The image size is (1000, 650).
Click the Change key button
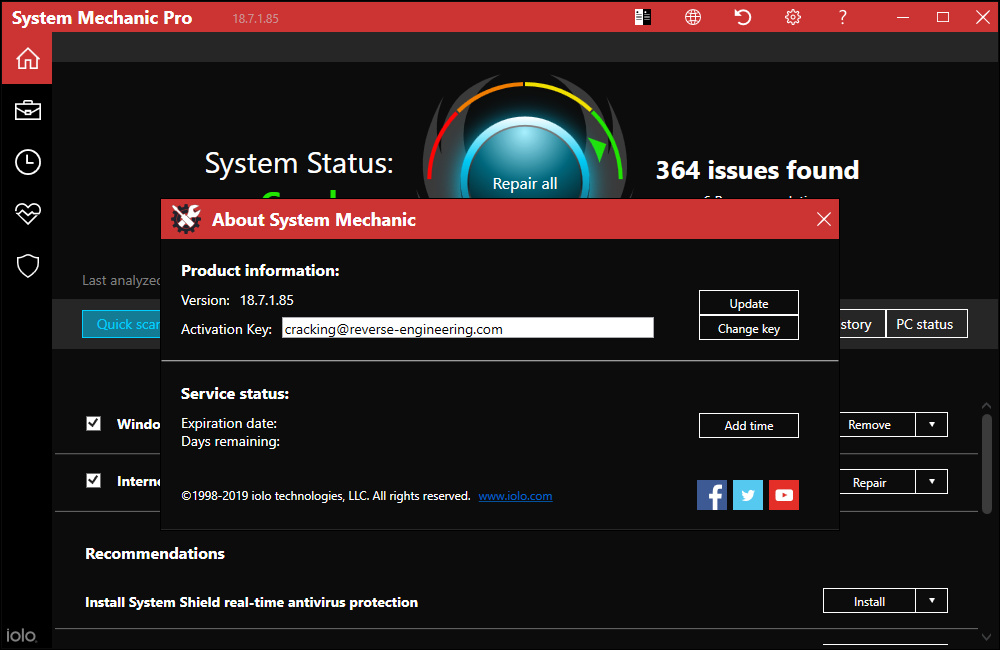(x=749, y=328)
